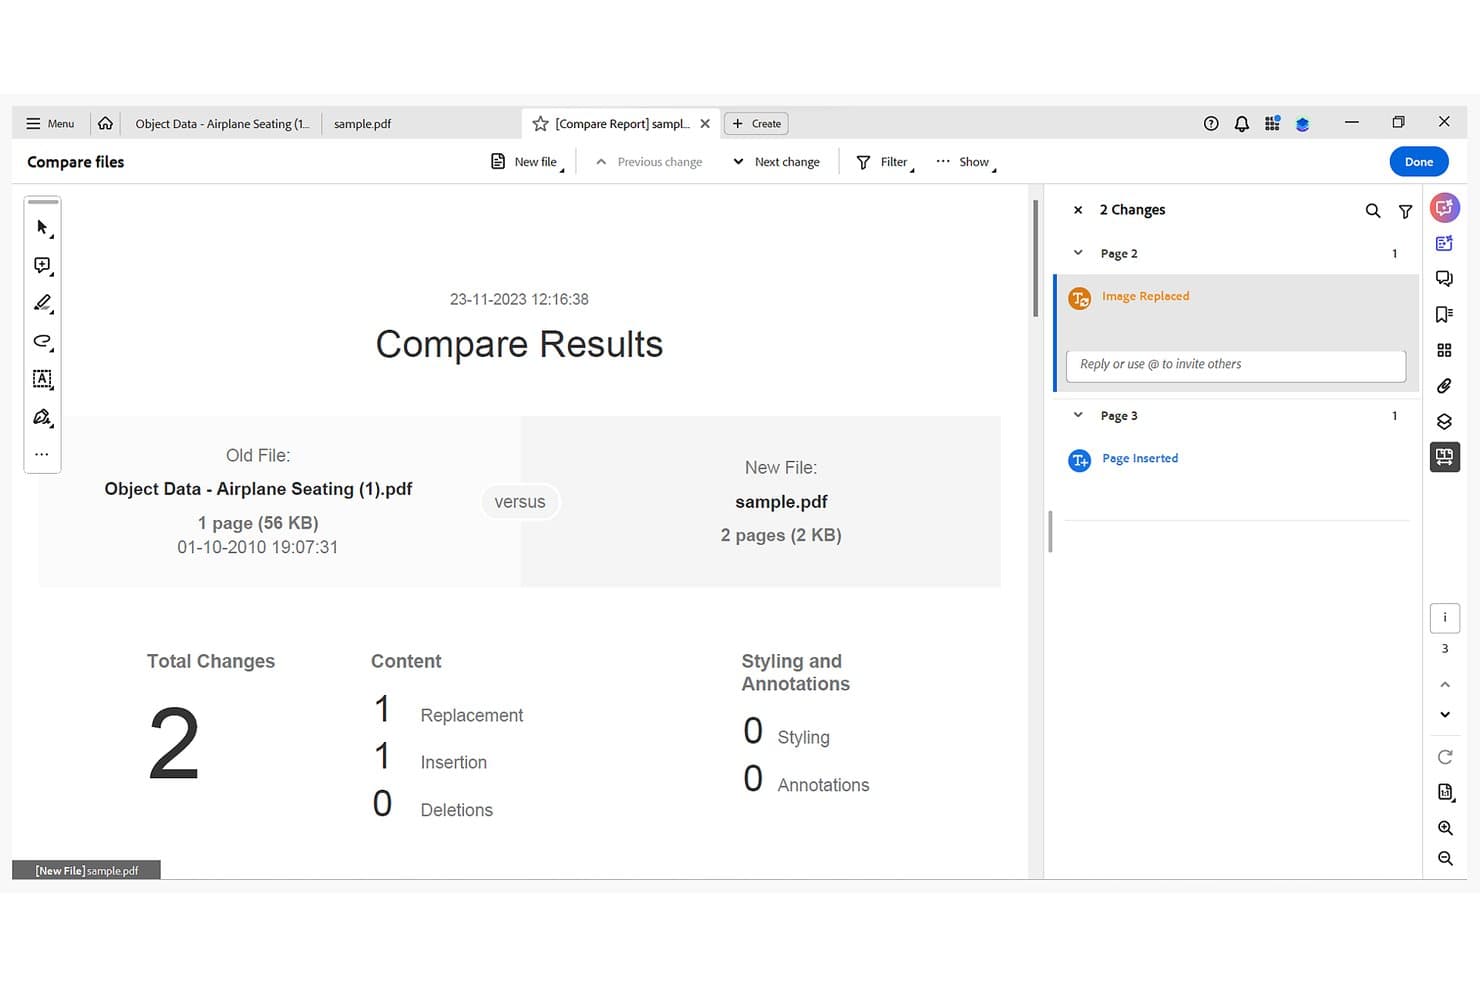Open the page thumbnails grid panel
The image size is (1480, 987).
click(x=1444, y=350)
